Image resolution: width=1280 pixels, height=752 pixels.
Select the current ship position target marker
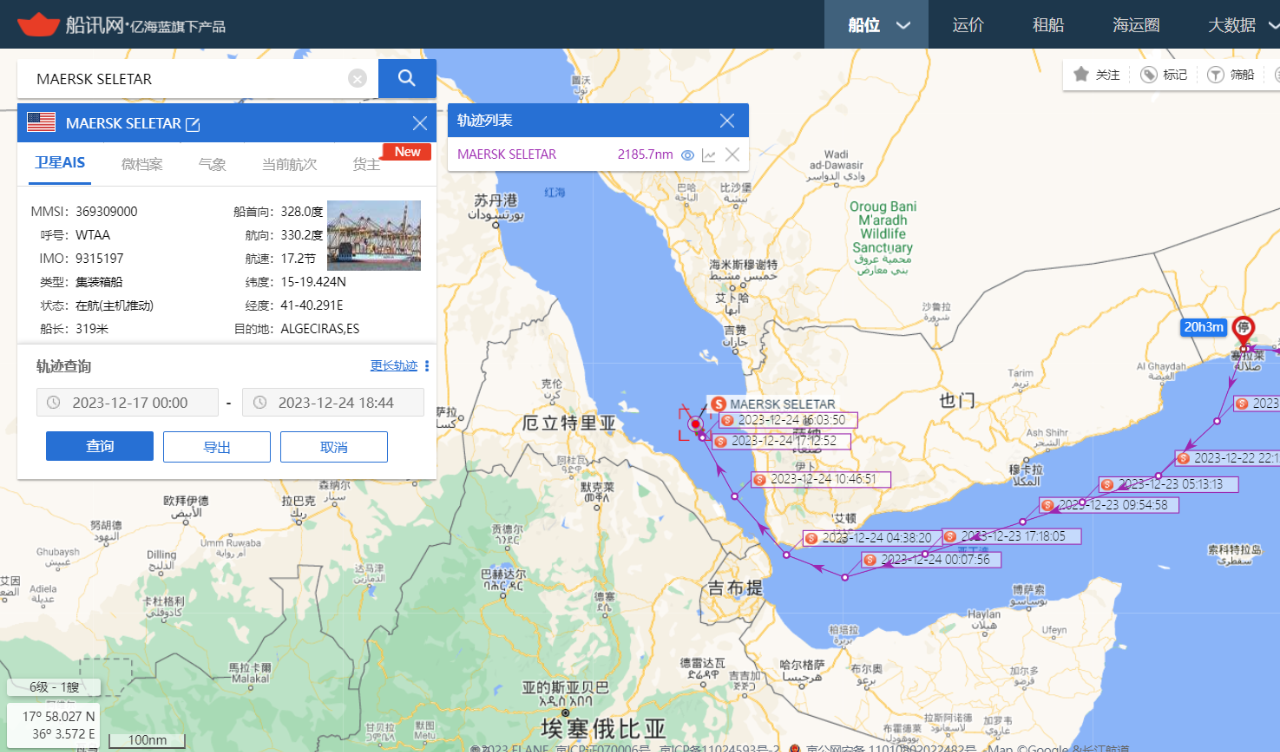695,424
